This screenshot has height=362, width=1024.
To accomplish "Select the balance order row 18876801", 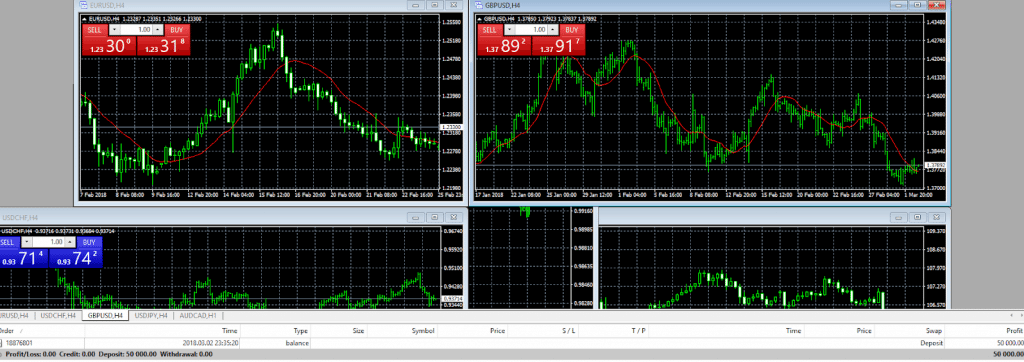I will click(512, 342).
